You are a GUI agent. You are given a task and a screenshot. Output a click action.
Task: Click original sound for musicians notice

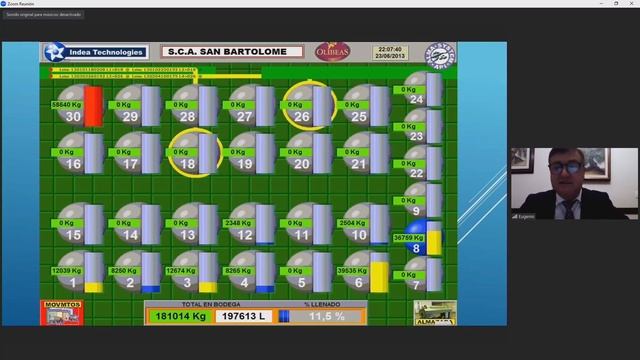click(44, 14)
